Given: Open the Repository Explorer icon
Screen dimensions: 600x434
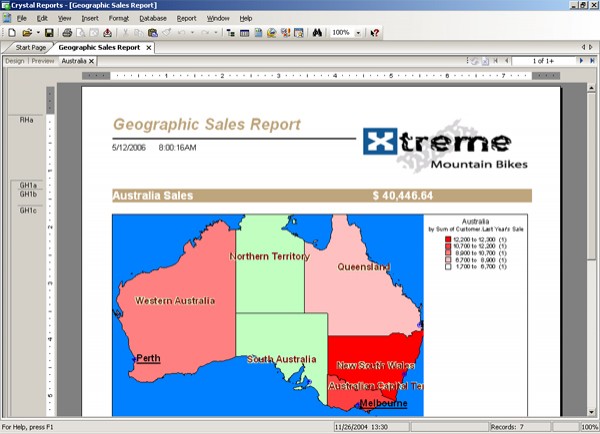Looking at the screenshot, I should click(x=272, y=33).
